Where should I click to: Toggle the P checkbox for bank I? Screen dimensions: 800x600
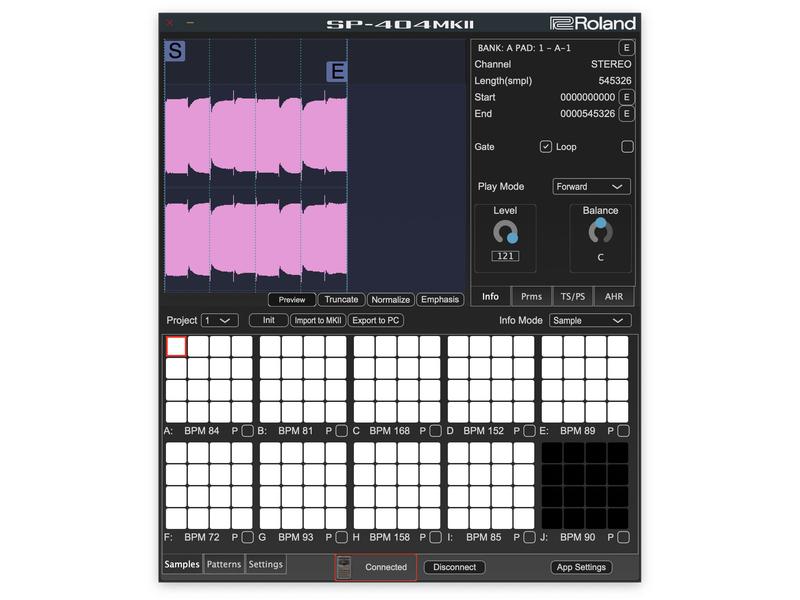click(x=530, y=537)
